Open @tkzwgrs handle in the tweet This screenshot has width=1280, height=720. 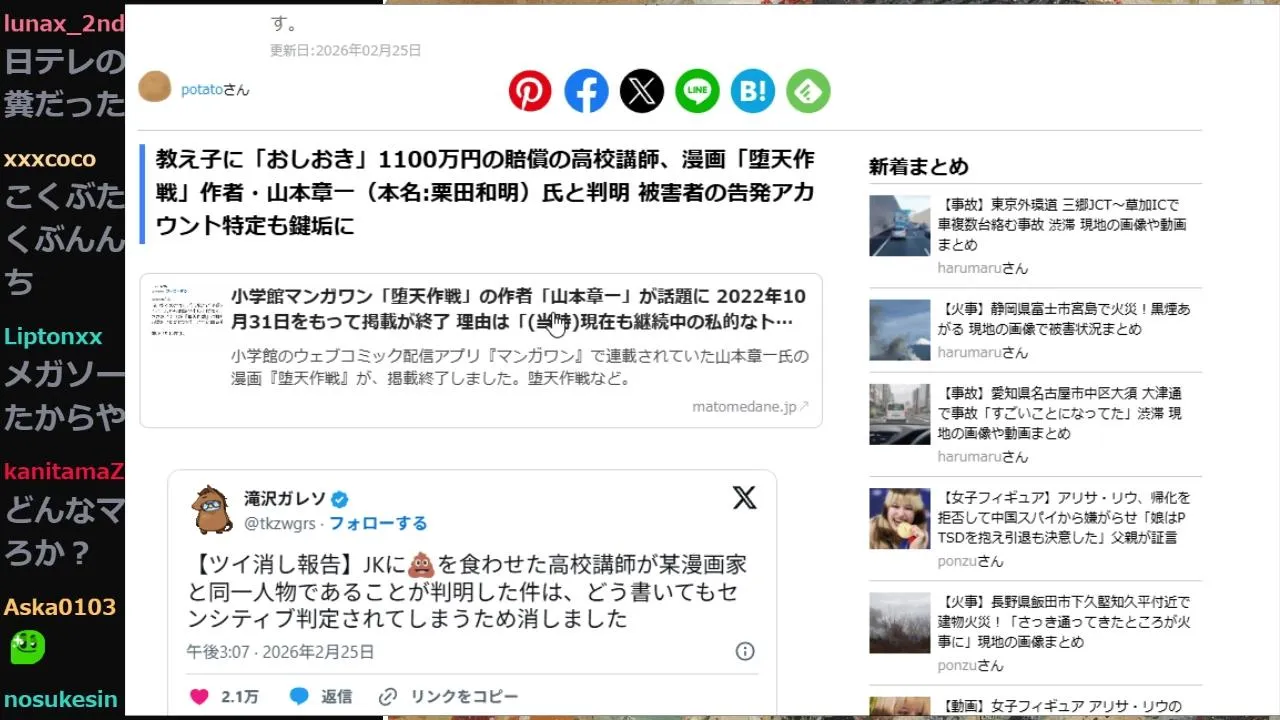point(279,523)
